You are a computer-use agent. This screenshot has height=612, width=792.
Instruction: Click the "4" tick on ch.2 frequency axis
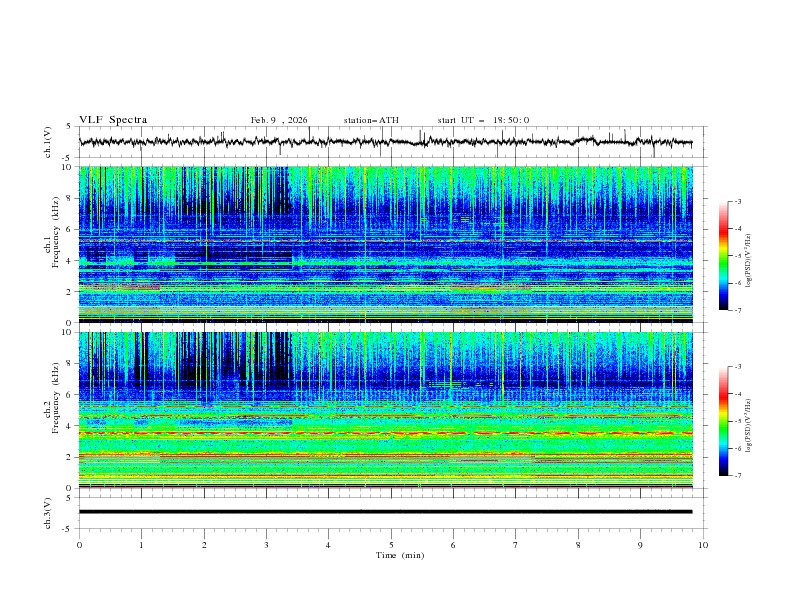pyautogui.click(x=69, y=426)
